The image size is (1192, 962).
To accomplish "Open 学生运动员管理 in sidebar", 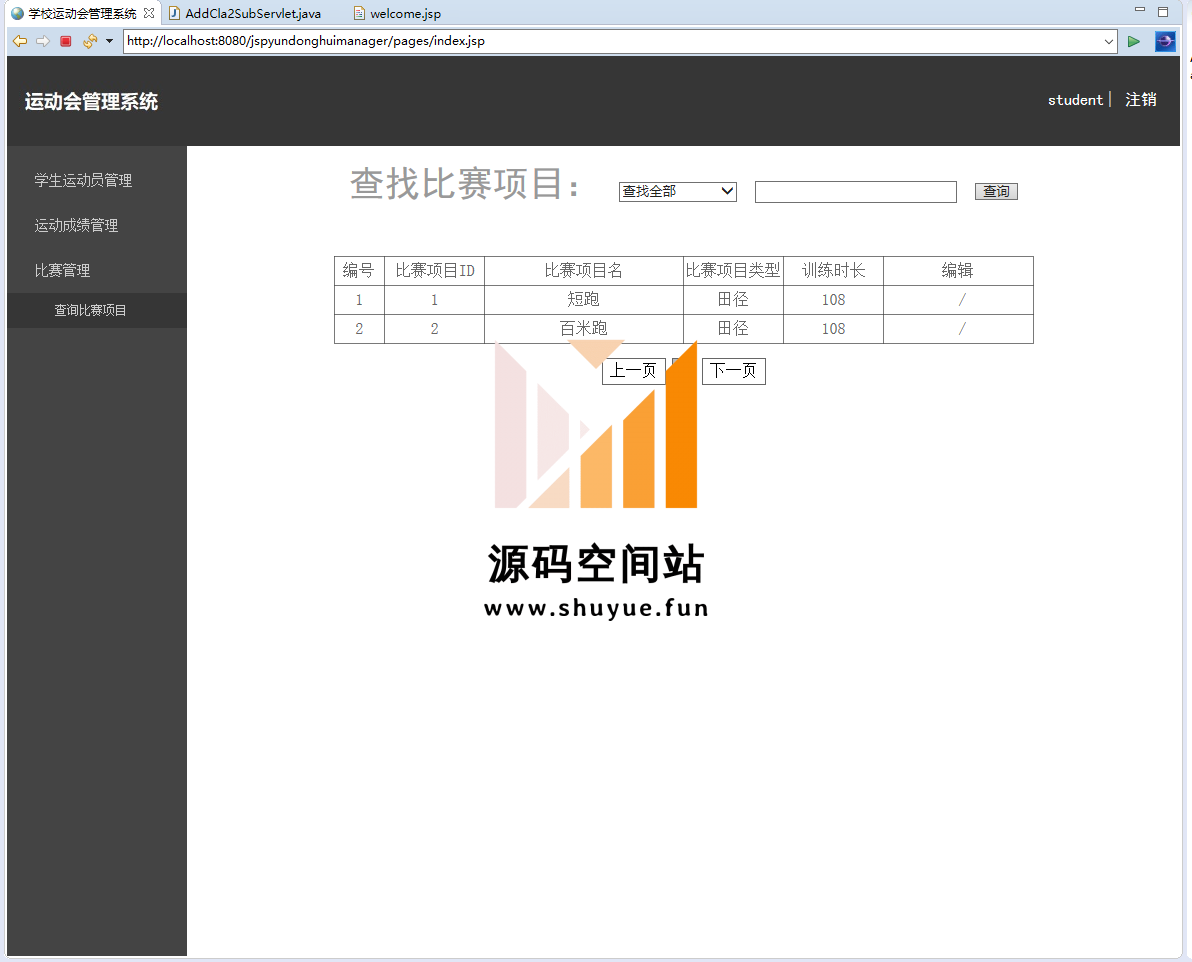I will pos(83,180).
